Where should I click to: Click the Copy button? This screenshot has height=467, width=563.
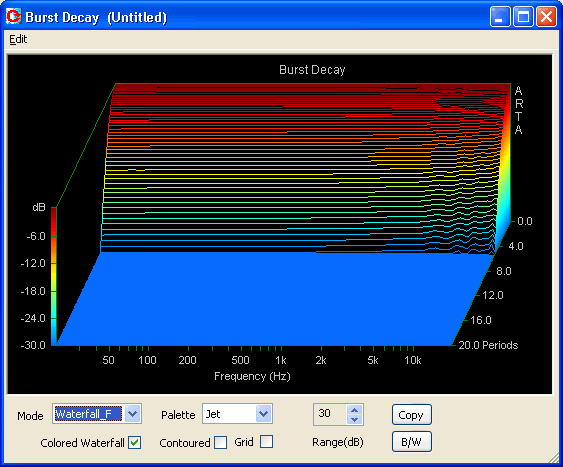(x=411, y=415)
